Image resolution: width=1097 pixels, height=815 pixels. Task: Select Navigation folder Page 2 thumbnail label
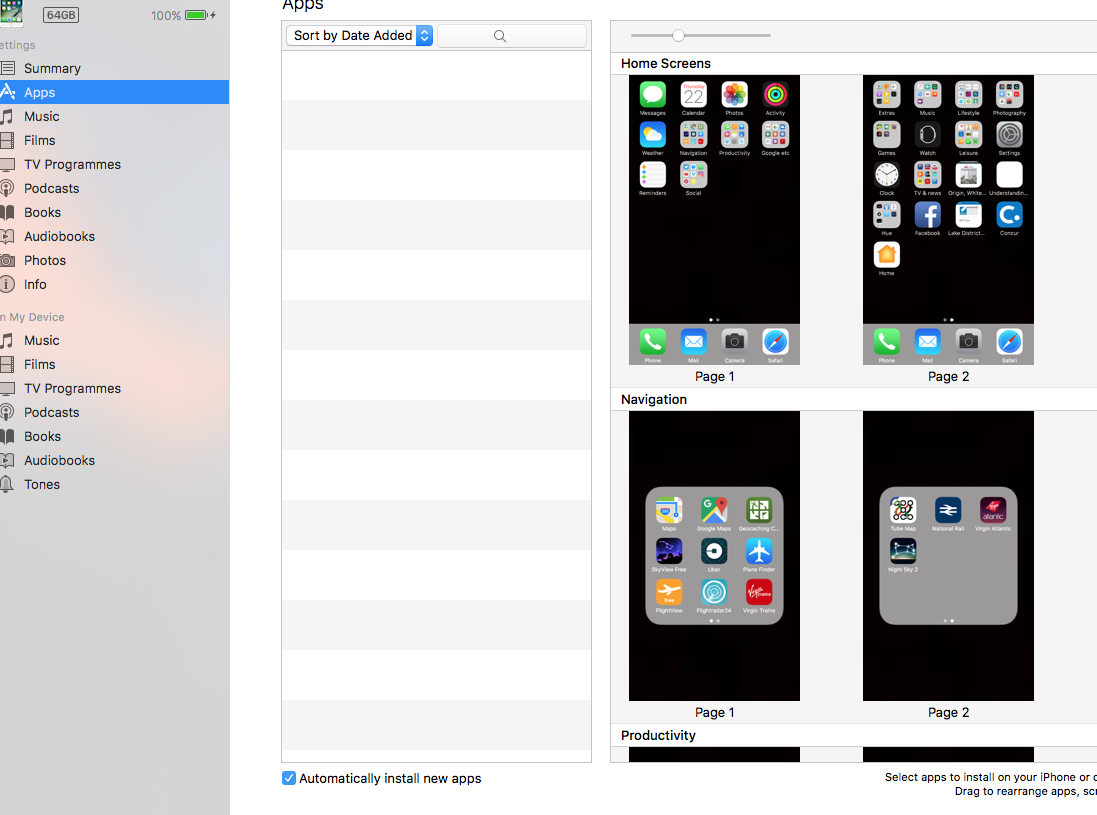point(948,712)
